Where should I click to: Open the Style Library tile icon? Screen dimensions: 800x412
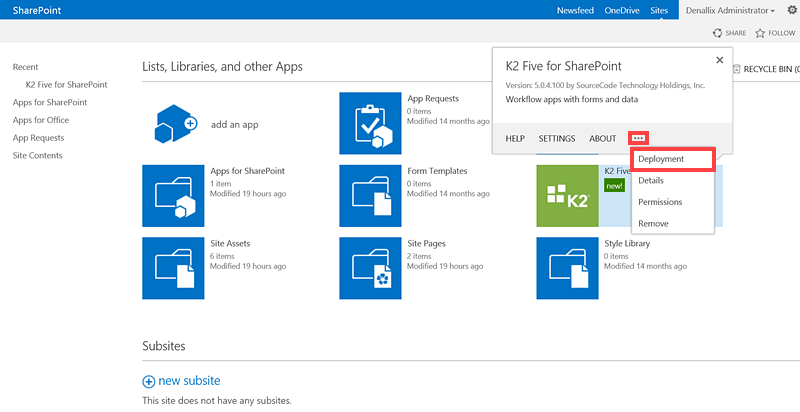567,268
